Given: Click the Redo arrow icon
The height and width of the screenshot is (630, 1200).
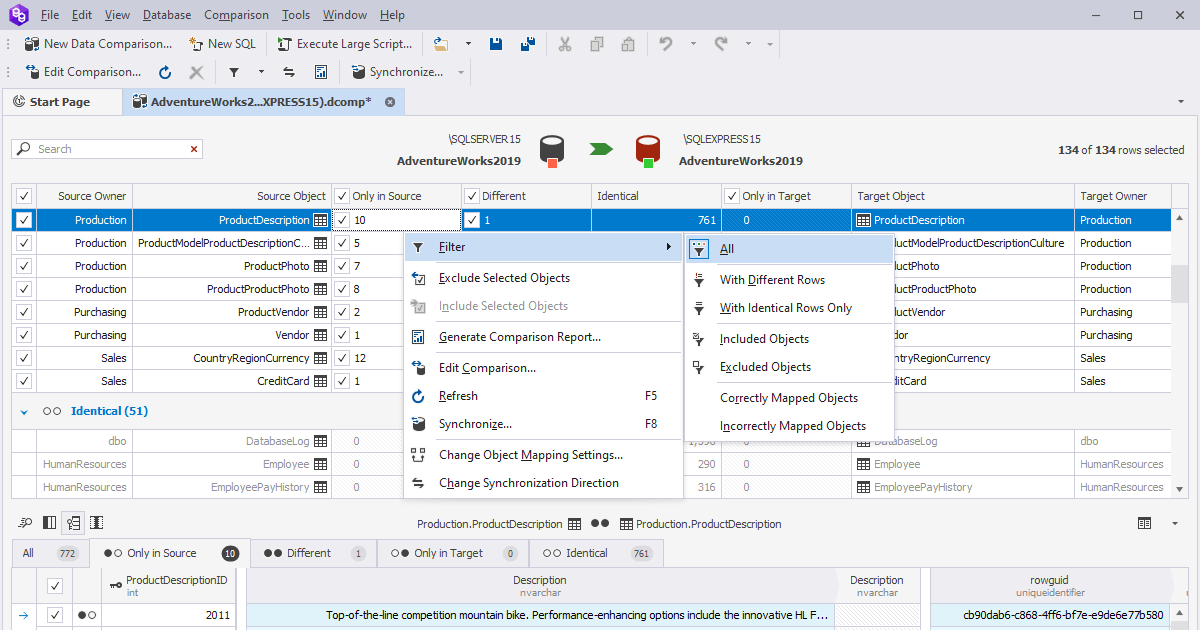Looking at the screenshot, I should click(x=721, y=44).
